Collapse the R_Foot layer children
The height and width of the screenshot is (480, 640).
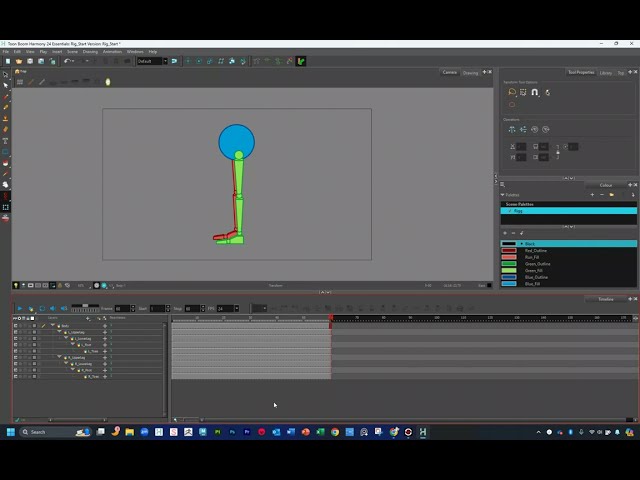(73, 370)
